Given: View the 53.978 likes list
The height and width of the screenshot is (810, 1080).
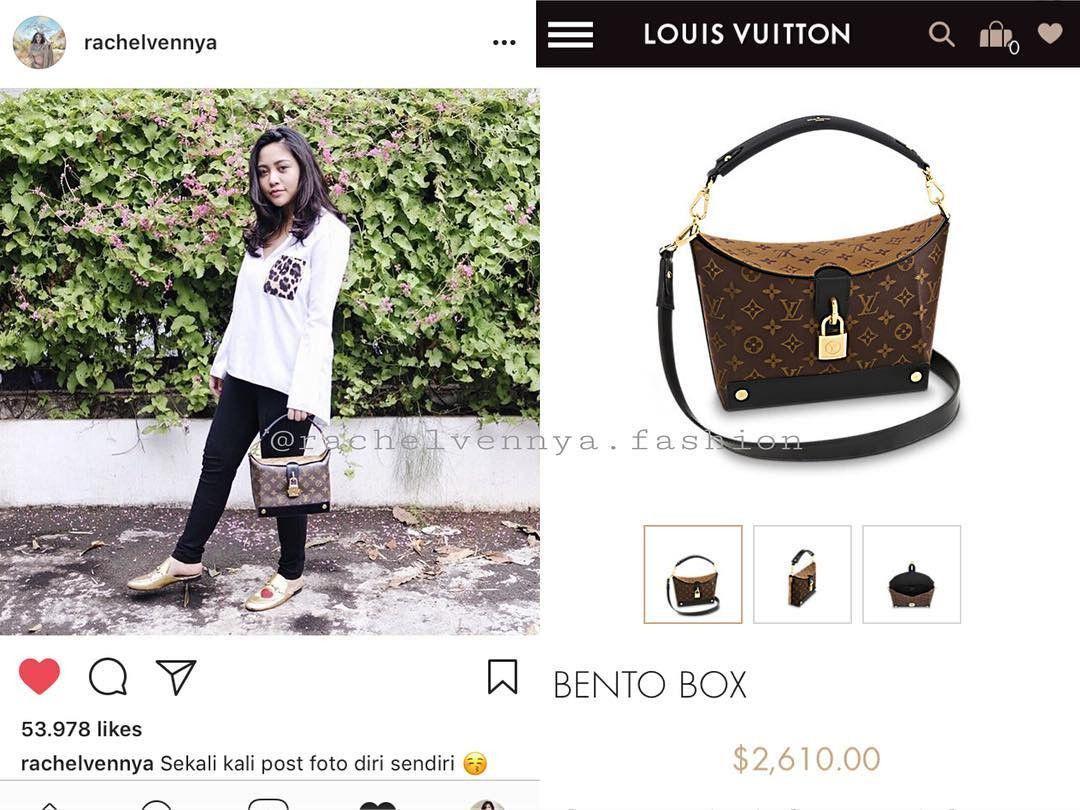Looking at the screenshot, I should [81, 729].
